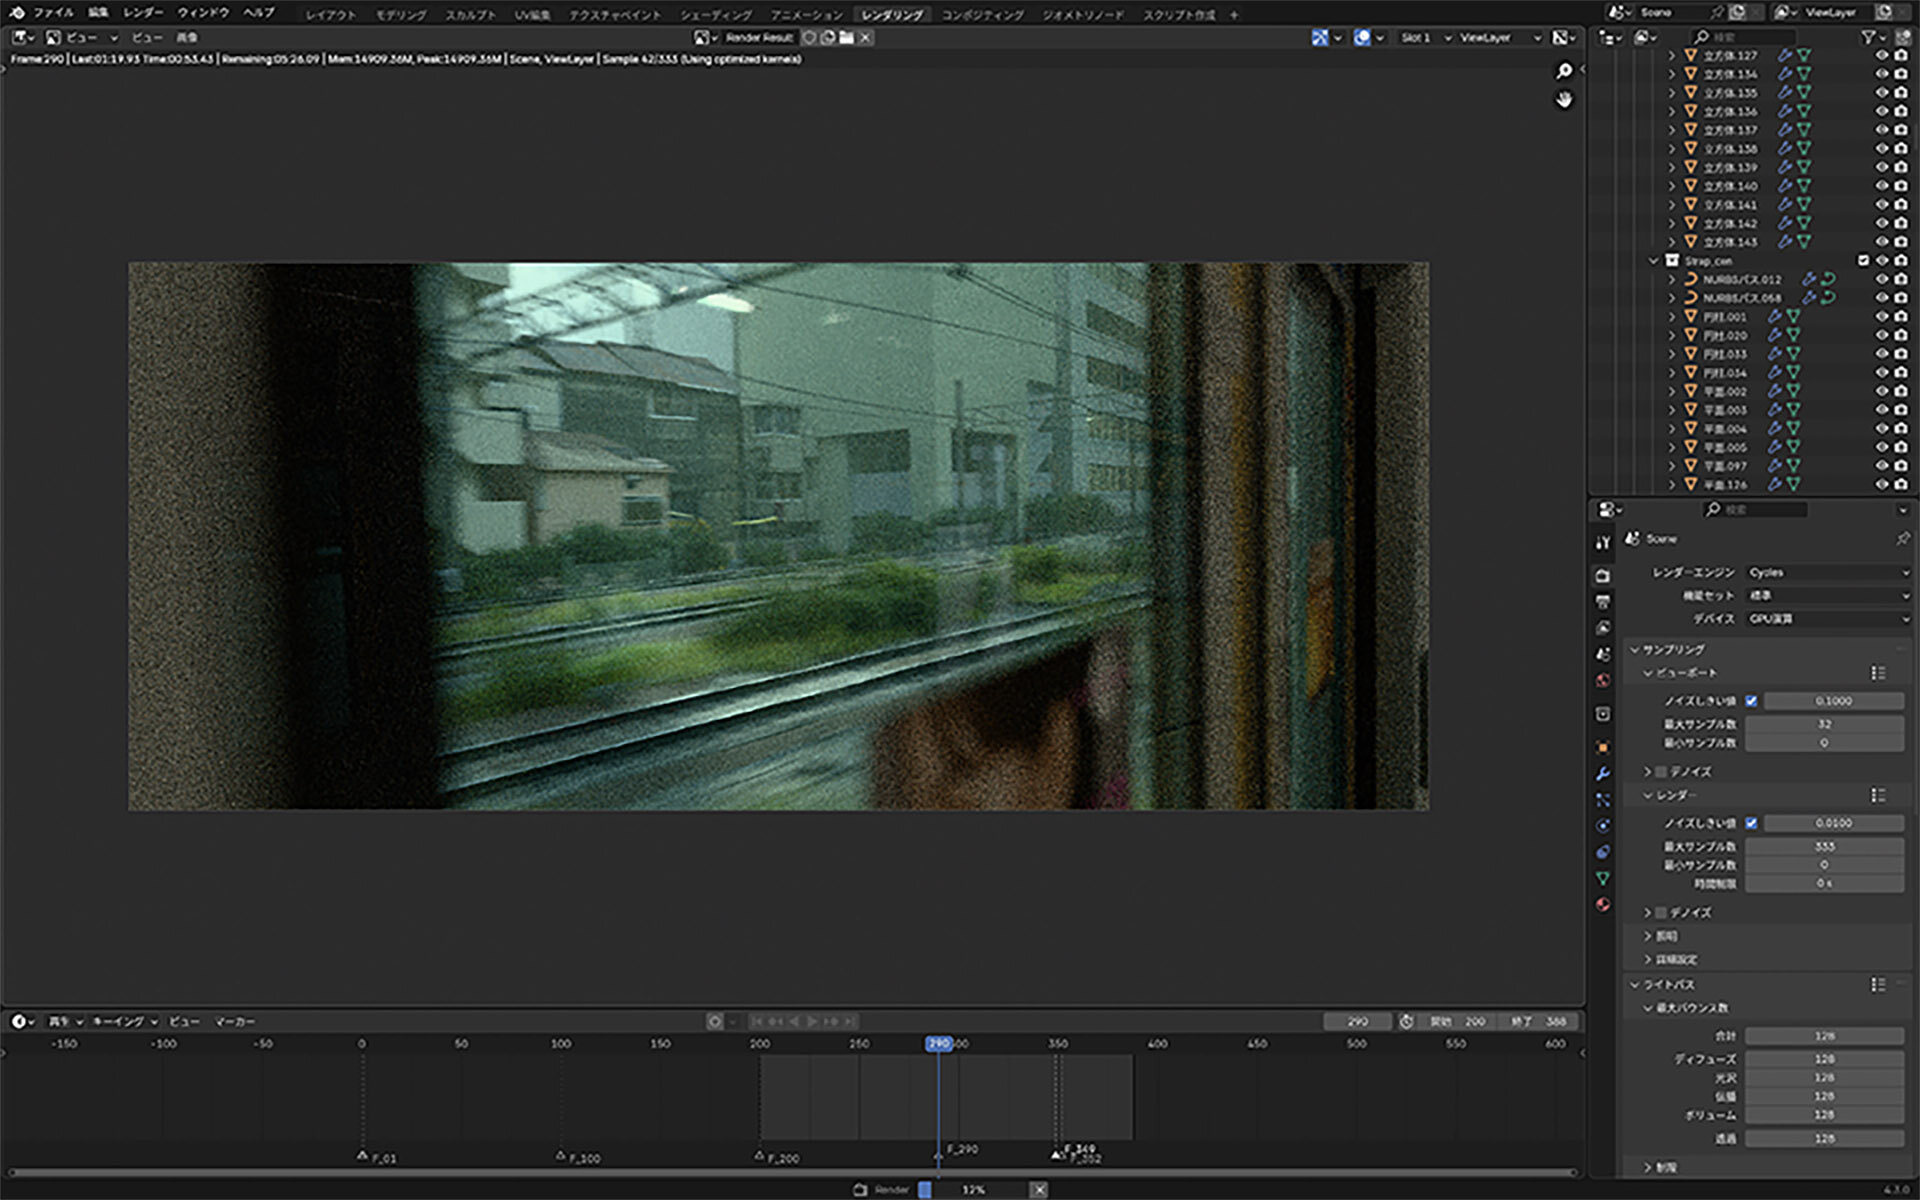Image resolution: width=1920 pixels, height=1200 pixels.
Task: Click the pan hand icon in image editor
Action: tap(1564, 100)
